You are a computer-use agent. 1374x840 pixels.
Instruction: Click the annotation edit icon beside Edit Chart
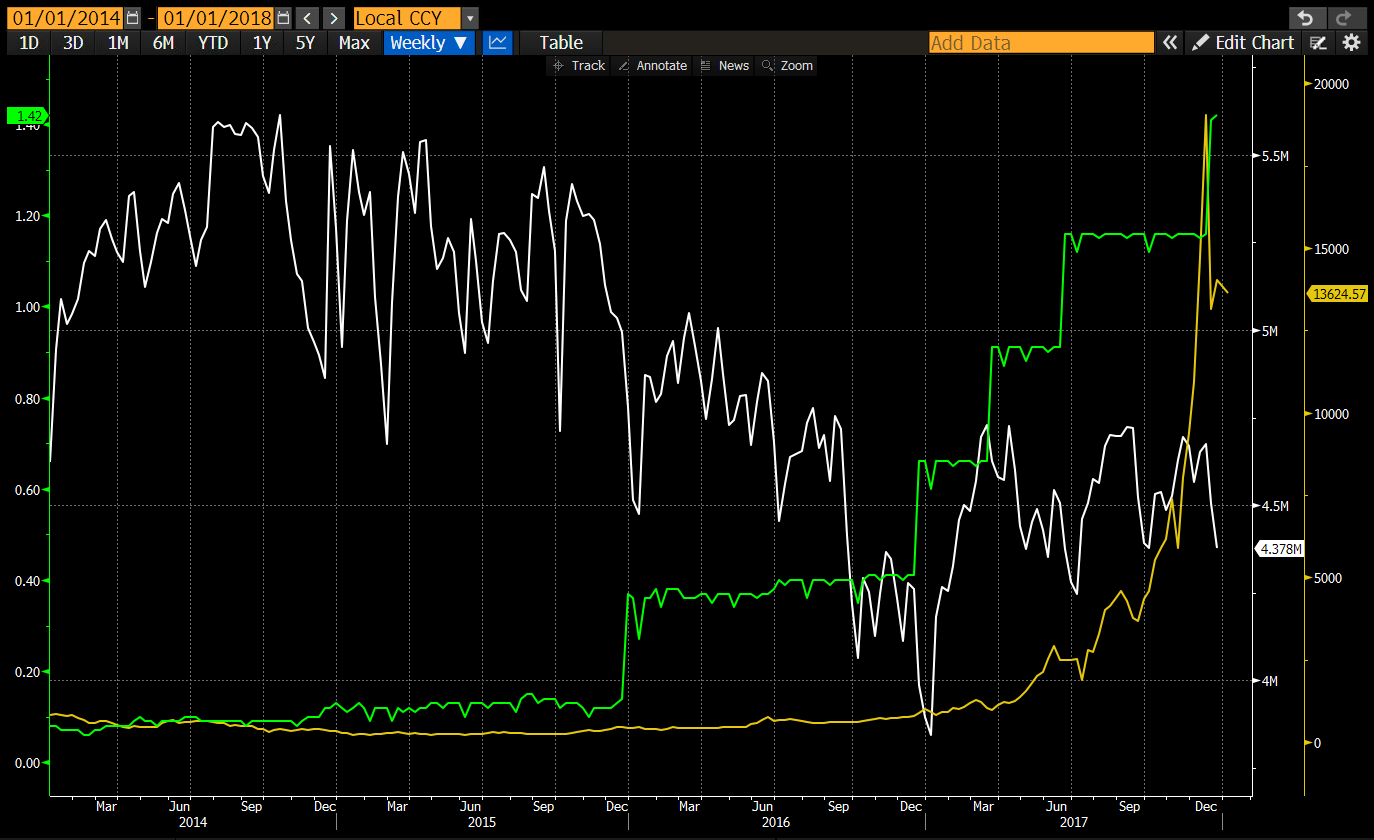[1319, 42]
